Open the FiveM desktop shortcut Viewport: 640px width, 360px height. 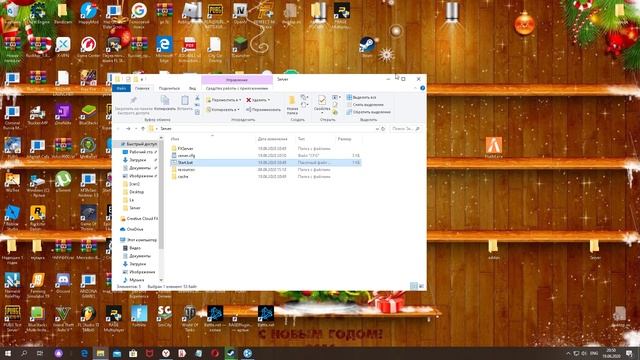(x=493, y=148)
